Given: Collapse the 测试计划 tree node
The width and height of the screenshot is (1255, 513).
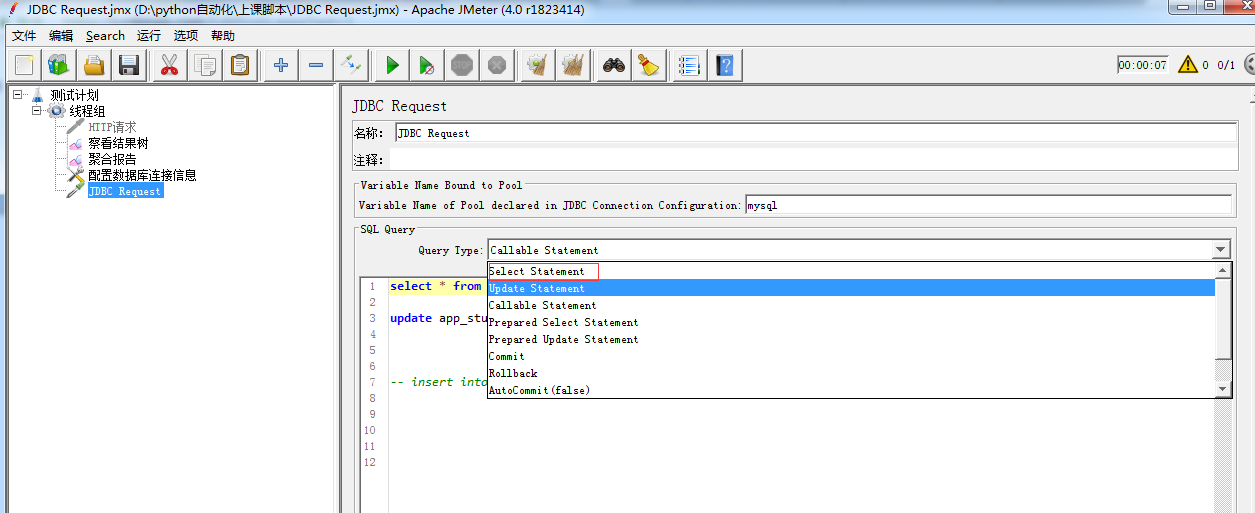Looking at the screenshot, I should 18,95.
